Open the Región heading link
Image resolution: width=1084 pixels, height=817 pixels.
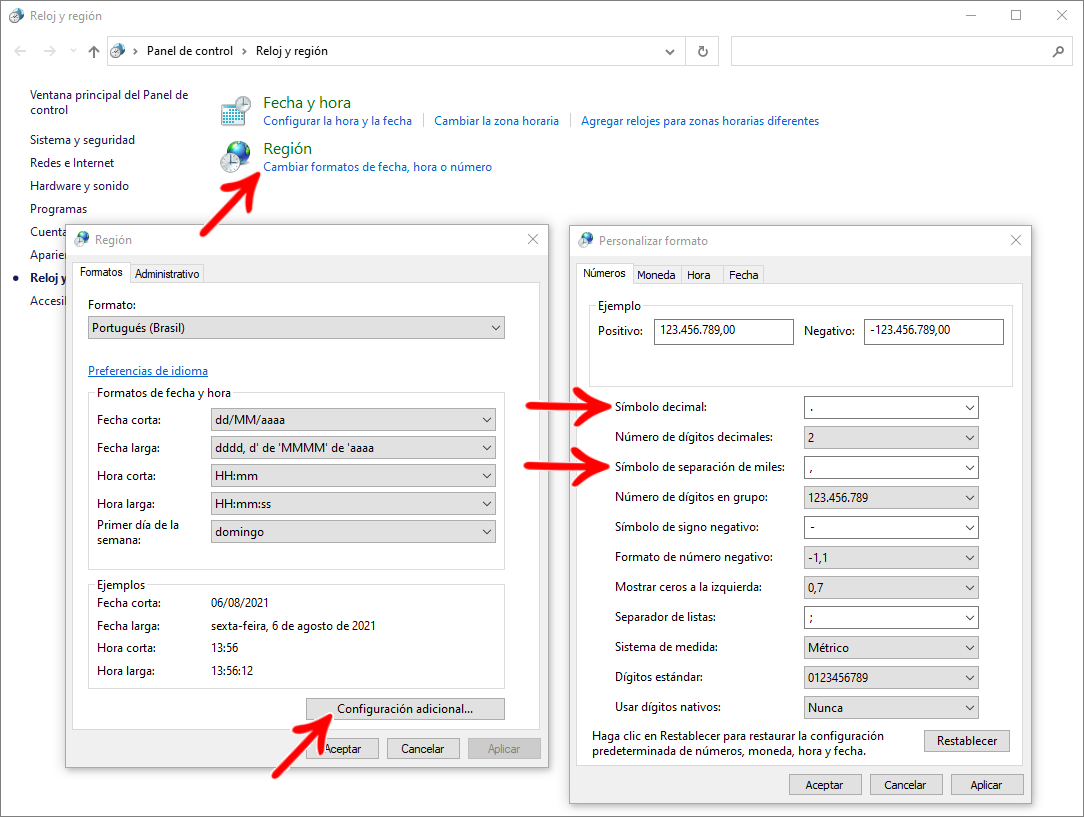pyautogui.click(x=288, y=149)
